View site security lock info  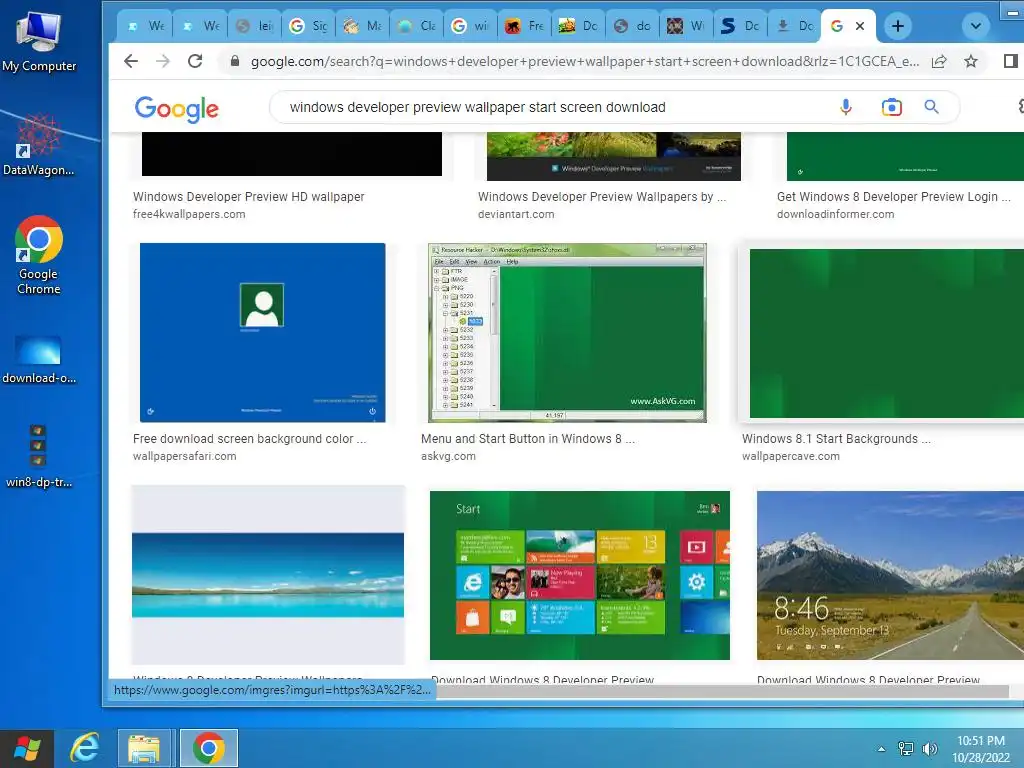[235, 61]
